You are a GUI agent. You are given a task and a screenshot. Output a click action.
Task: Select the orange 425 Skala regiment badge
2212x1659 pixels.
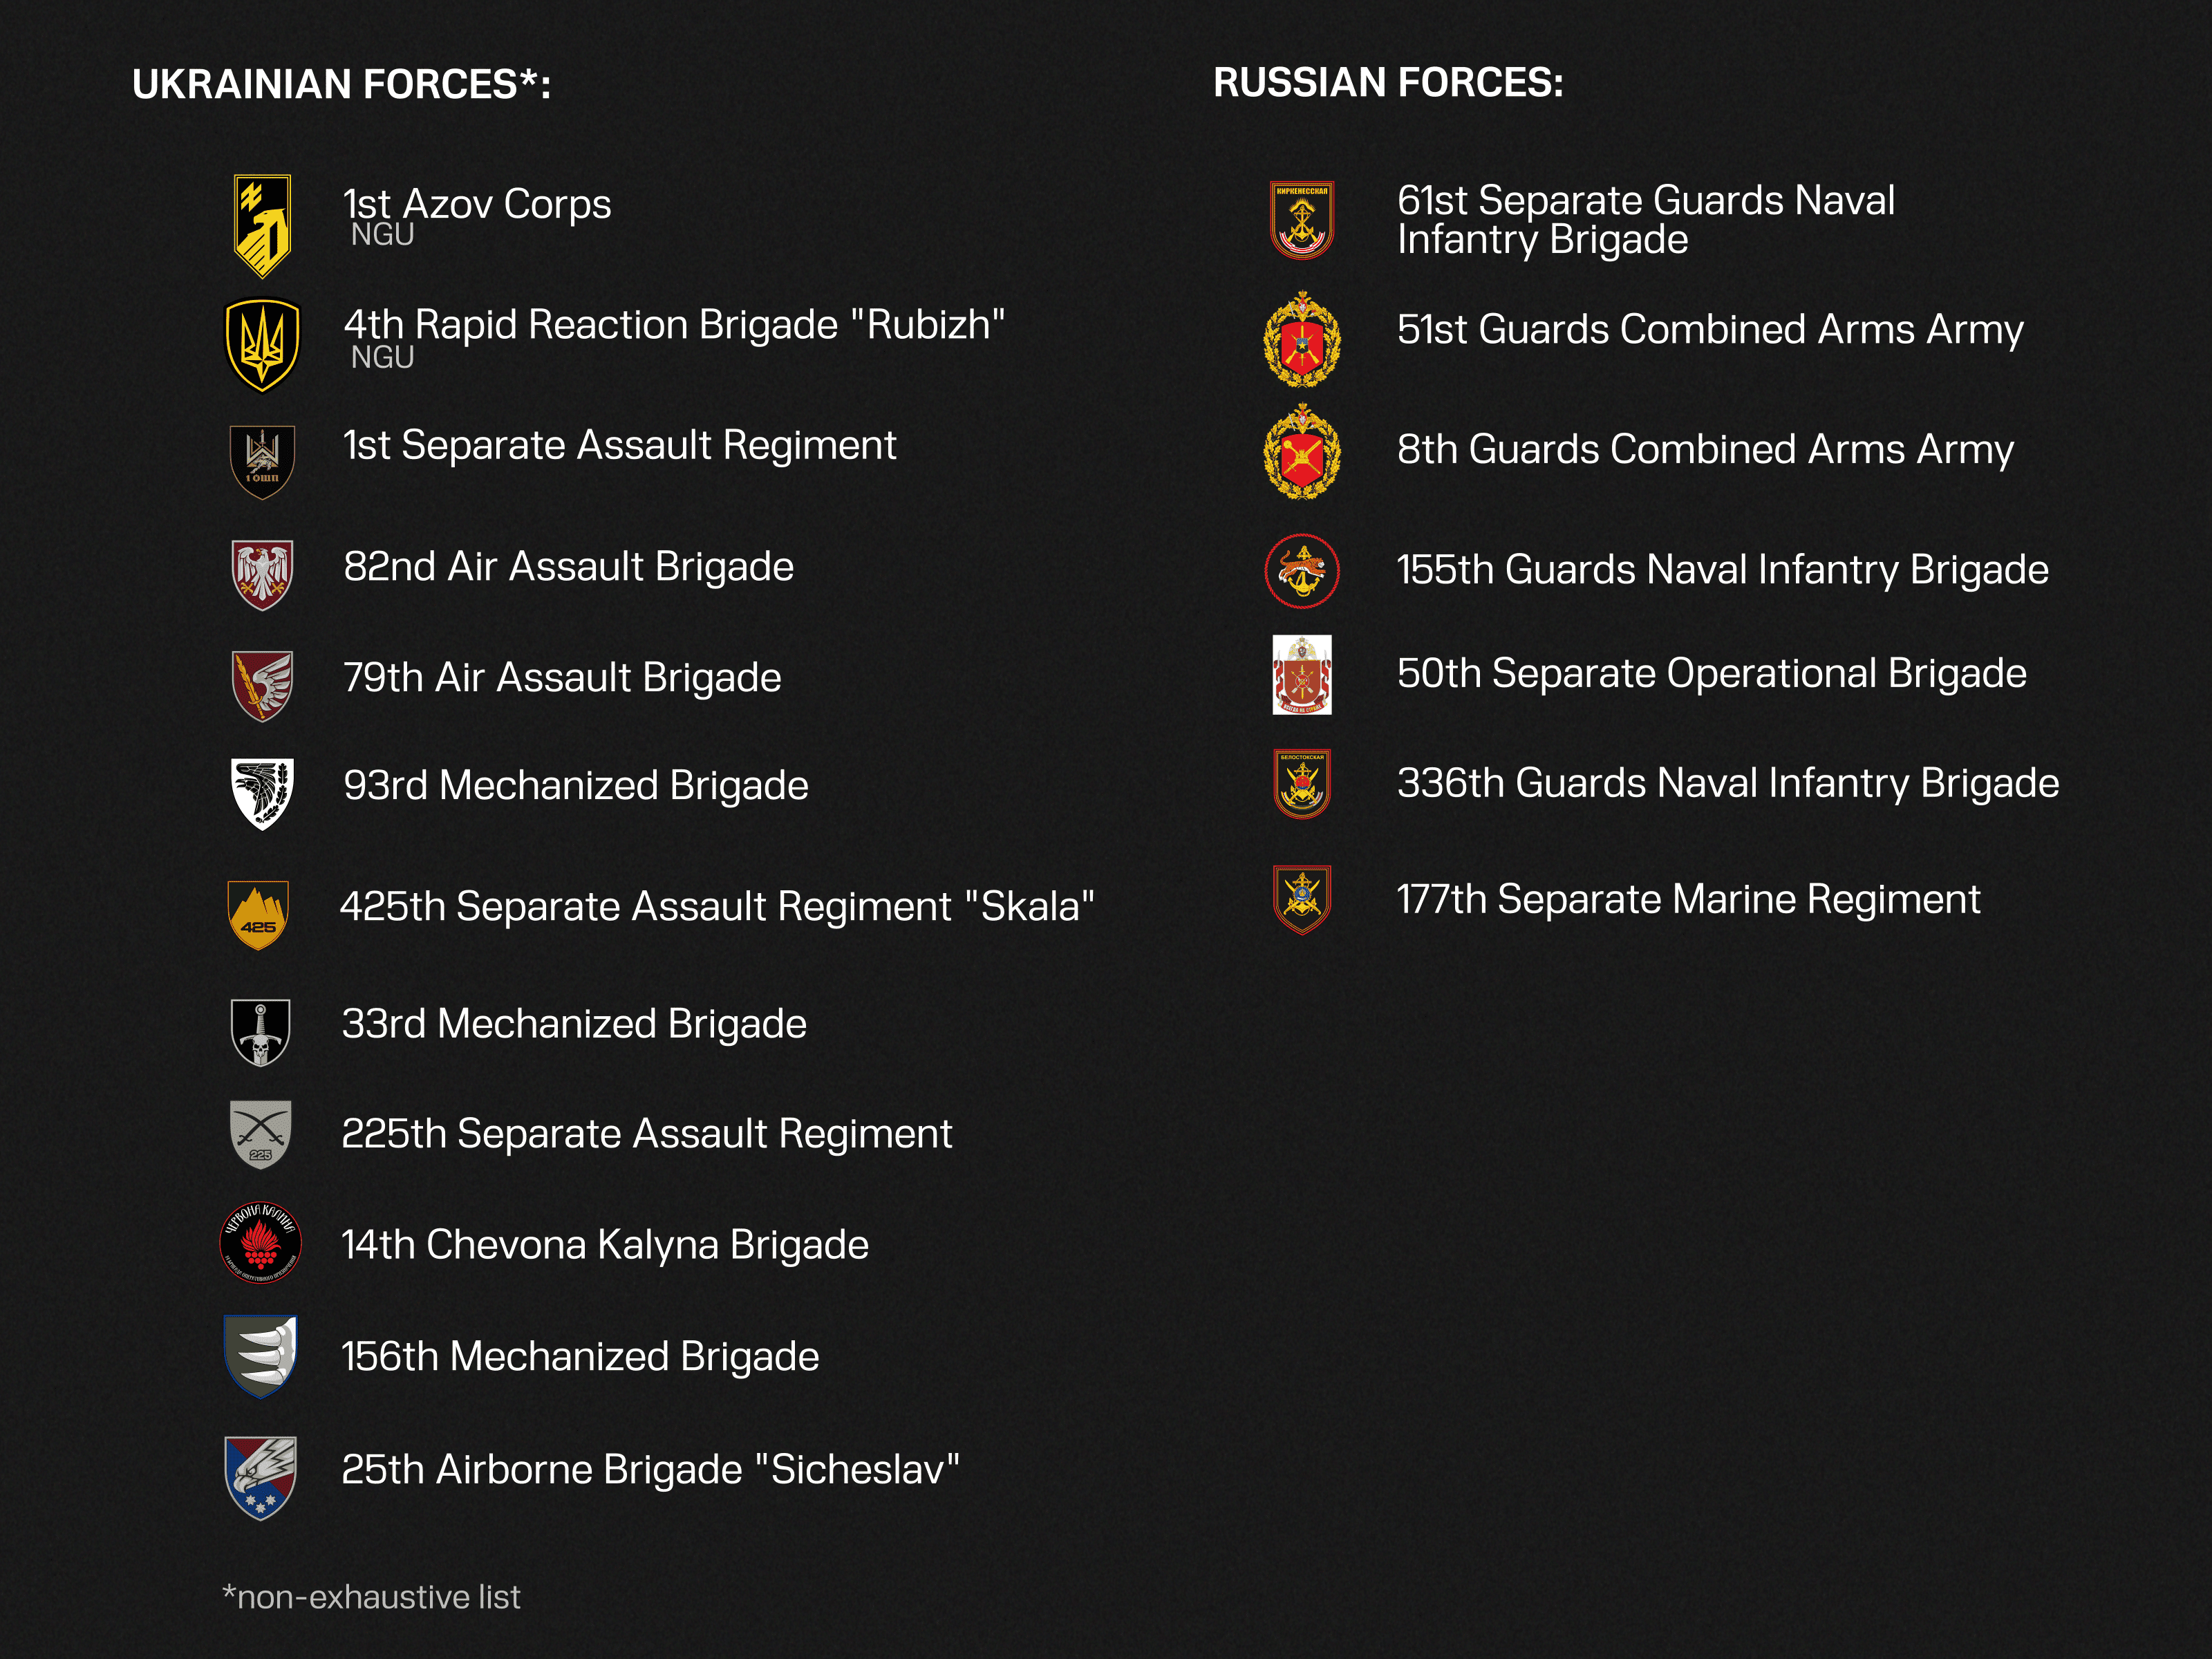258,914
